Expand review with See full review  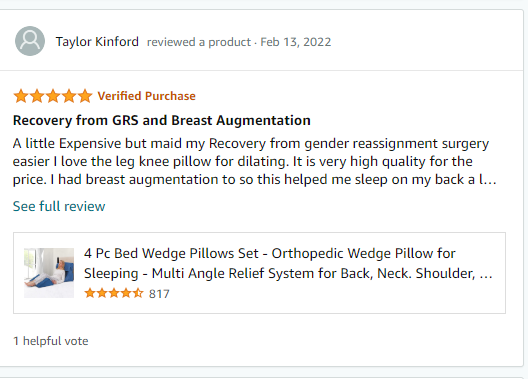coord(59,206)
